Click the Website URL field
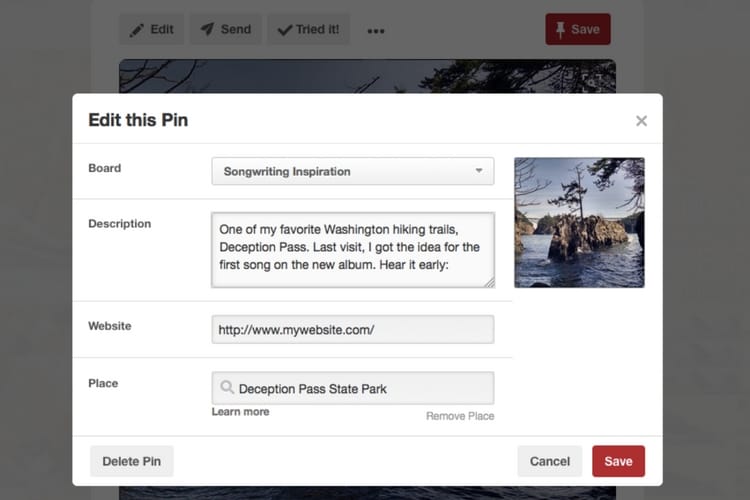Viewport: 750px width, 500px height. tap(352, 329)
